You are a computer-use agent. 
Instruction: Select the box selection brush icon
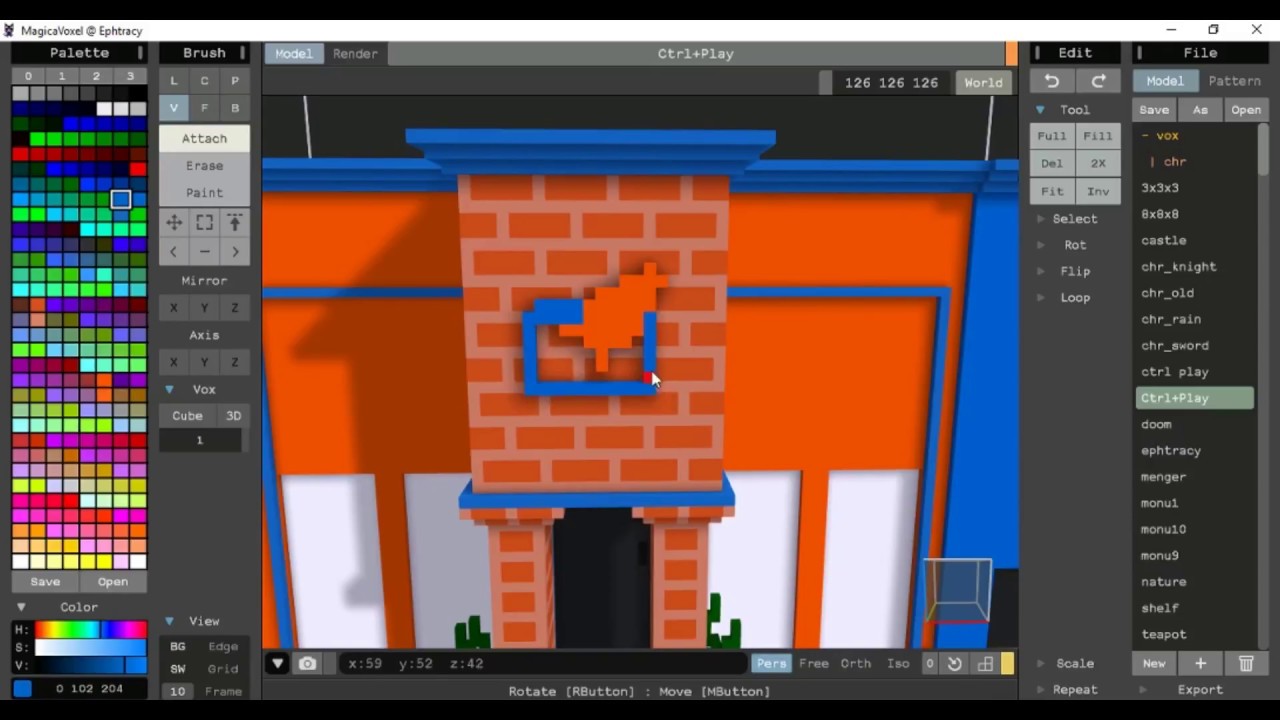point(204,222)
